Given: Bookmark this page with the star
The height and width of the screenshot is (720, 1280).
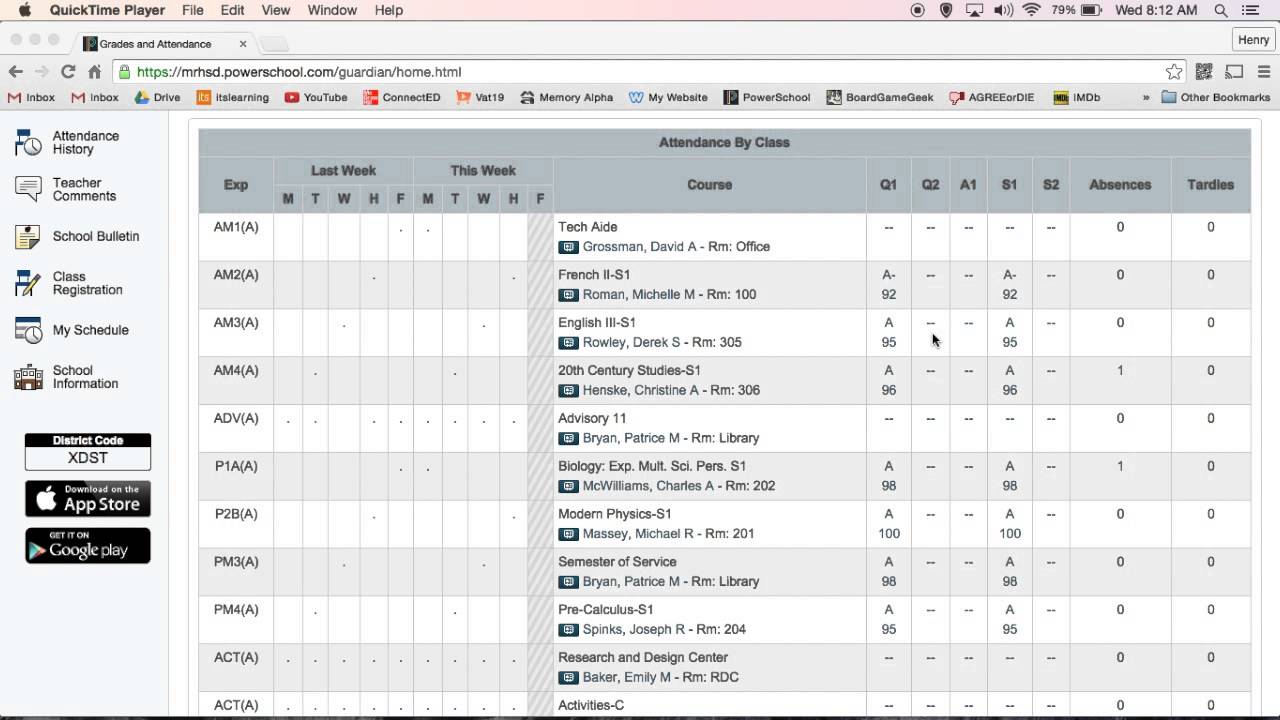Looking at the screenshot, I should click(x=1174, y=72).
